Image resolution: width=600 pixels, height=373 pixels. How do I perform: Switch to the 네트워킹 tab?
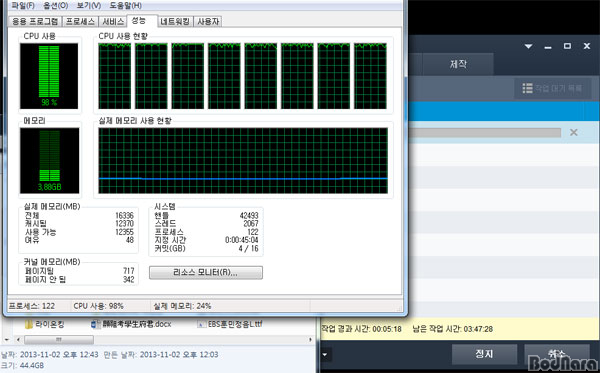click(x=175, y=21)
